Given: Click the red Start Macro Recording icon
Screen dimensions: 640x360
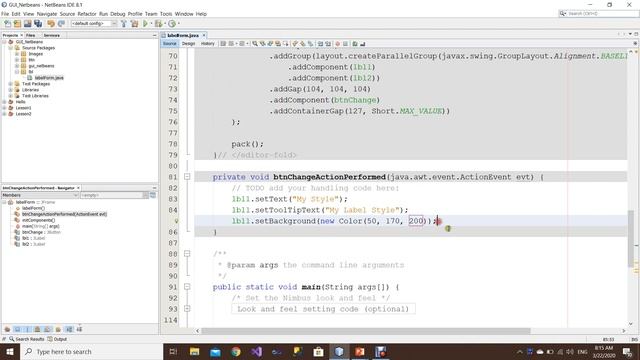Looking at the screenshot, I should (x=338, y=44).
